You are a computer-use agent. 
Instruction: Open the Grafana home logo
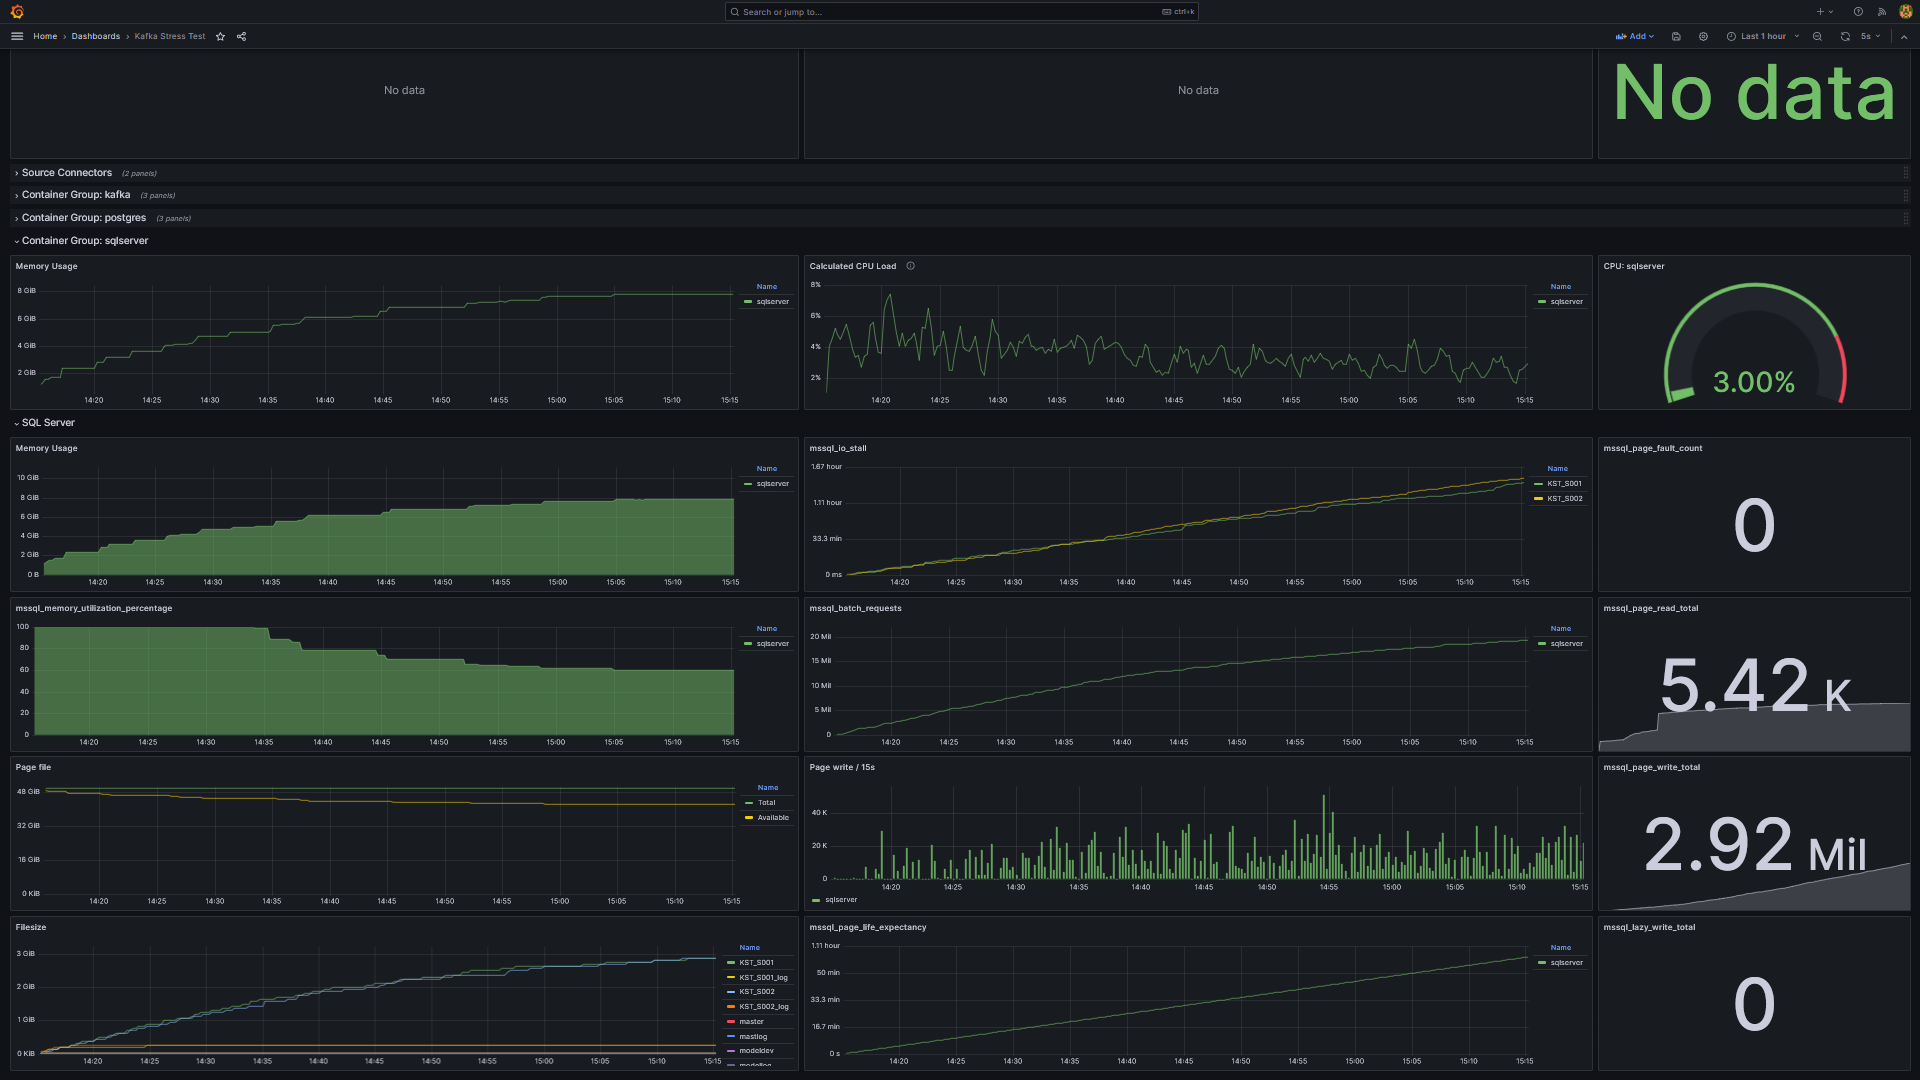coord(17,12)
